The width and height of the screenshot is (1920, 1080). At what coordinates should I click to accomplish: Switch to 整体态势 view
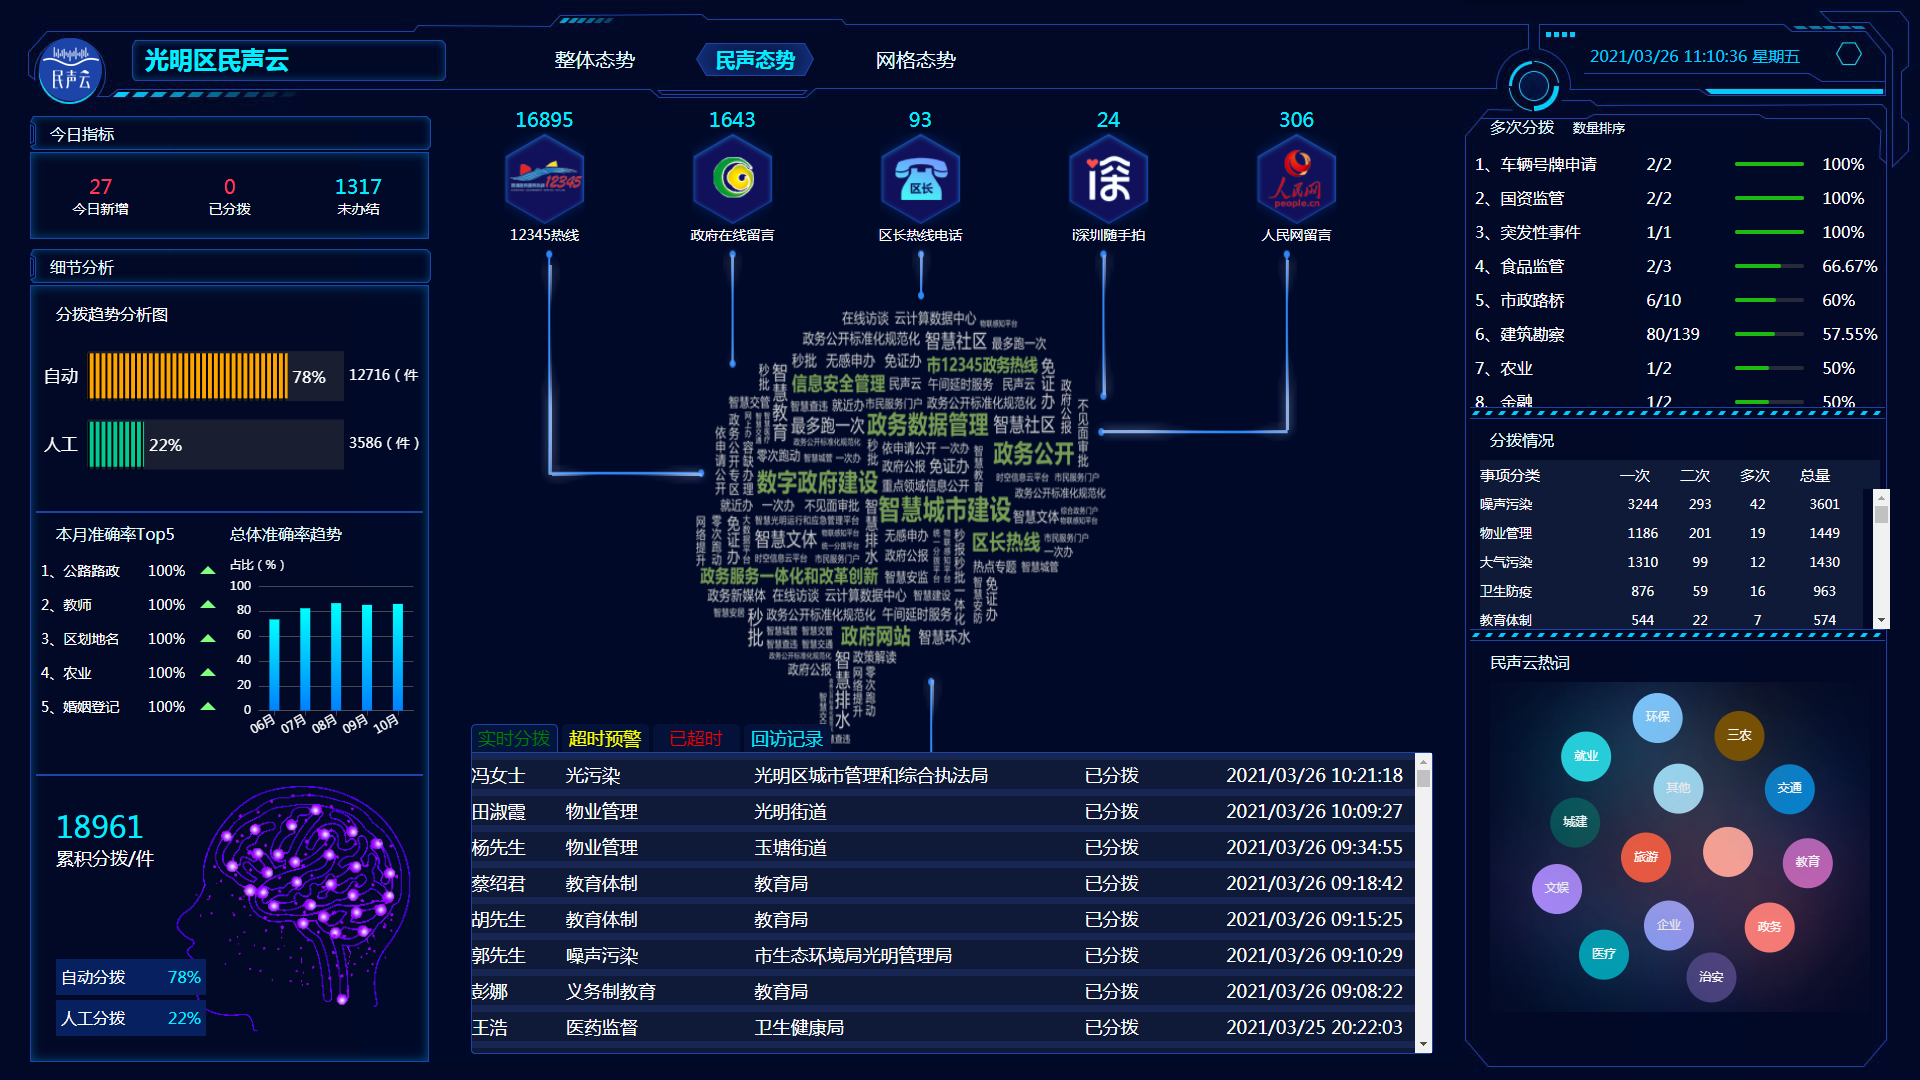(595, 60)
